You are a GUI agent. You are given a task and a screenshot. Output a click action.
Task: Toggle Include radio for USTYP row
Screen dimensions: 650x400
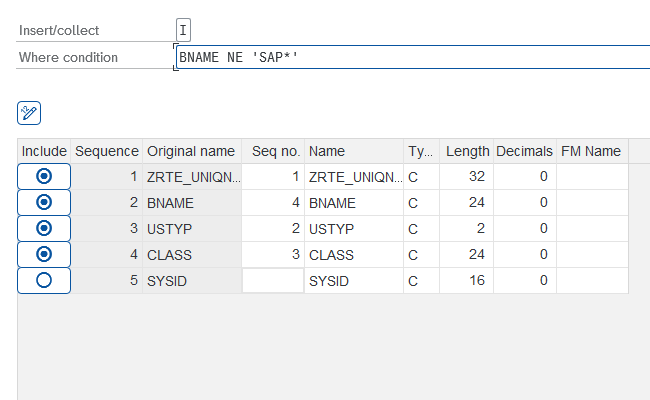pos(43,229)
